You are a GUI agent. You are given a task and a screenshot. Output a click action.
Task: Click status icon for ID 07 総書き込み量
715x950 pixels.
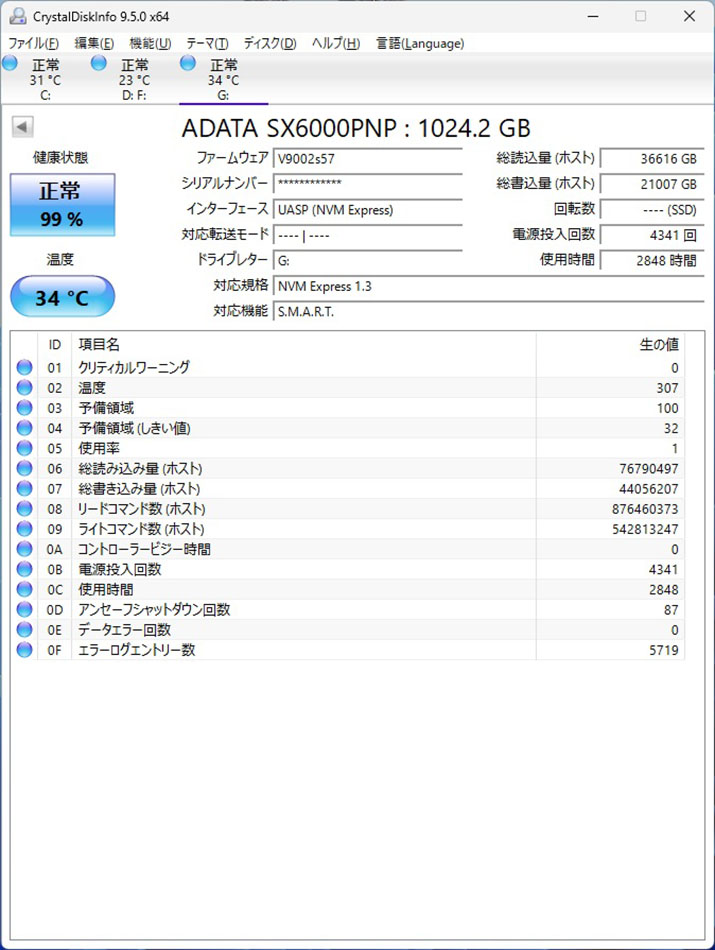24,488
